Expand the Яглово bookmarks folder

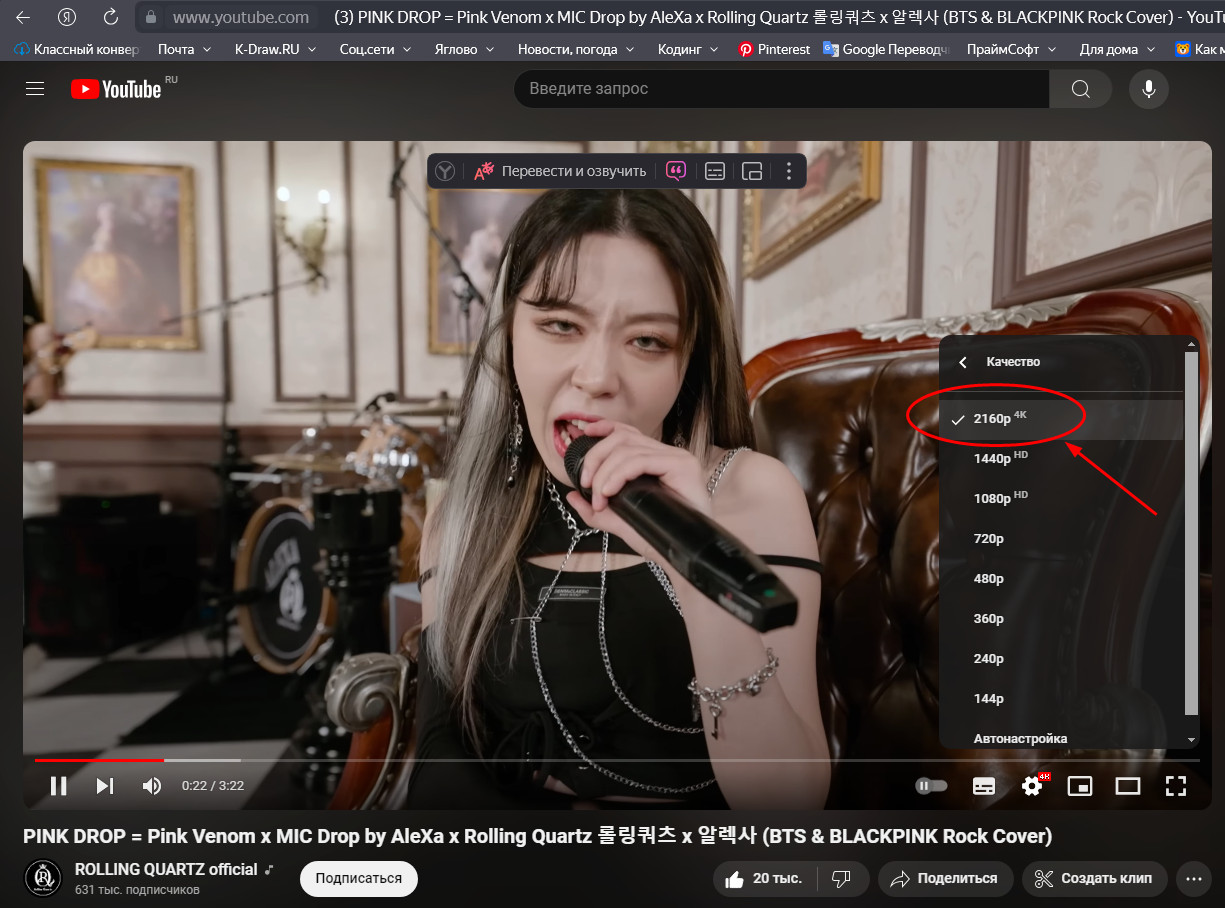(465, 49)
